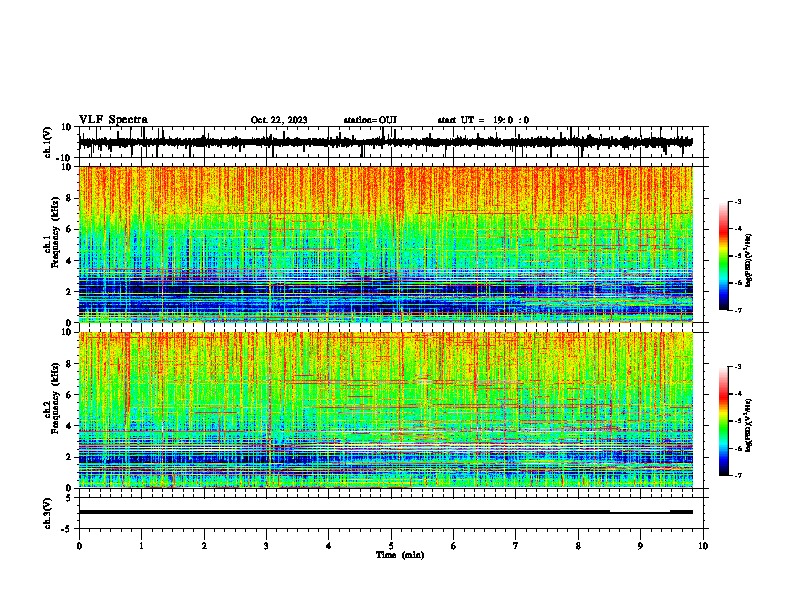Click the "-3" label on ch.1 color scale
The height and width of the screenshot is (612, 792).
(738, 201)
